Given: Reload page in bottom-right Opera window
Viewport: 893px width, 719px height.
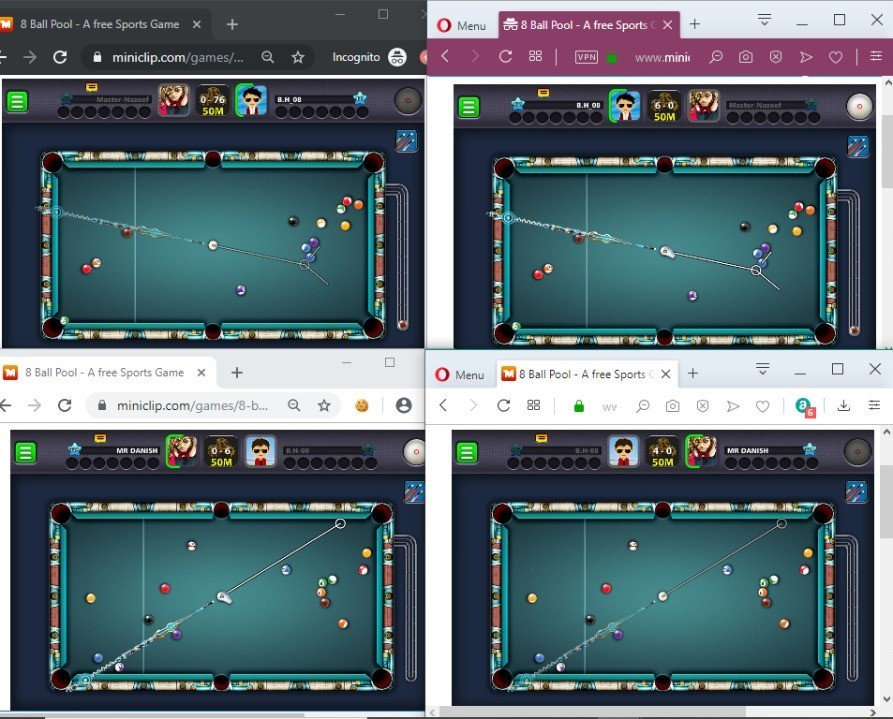Looking at the screenshot, I should pos(503,405).
